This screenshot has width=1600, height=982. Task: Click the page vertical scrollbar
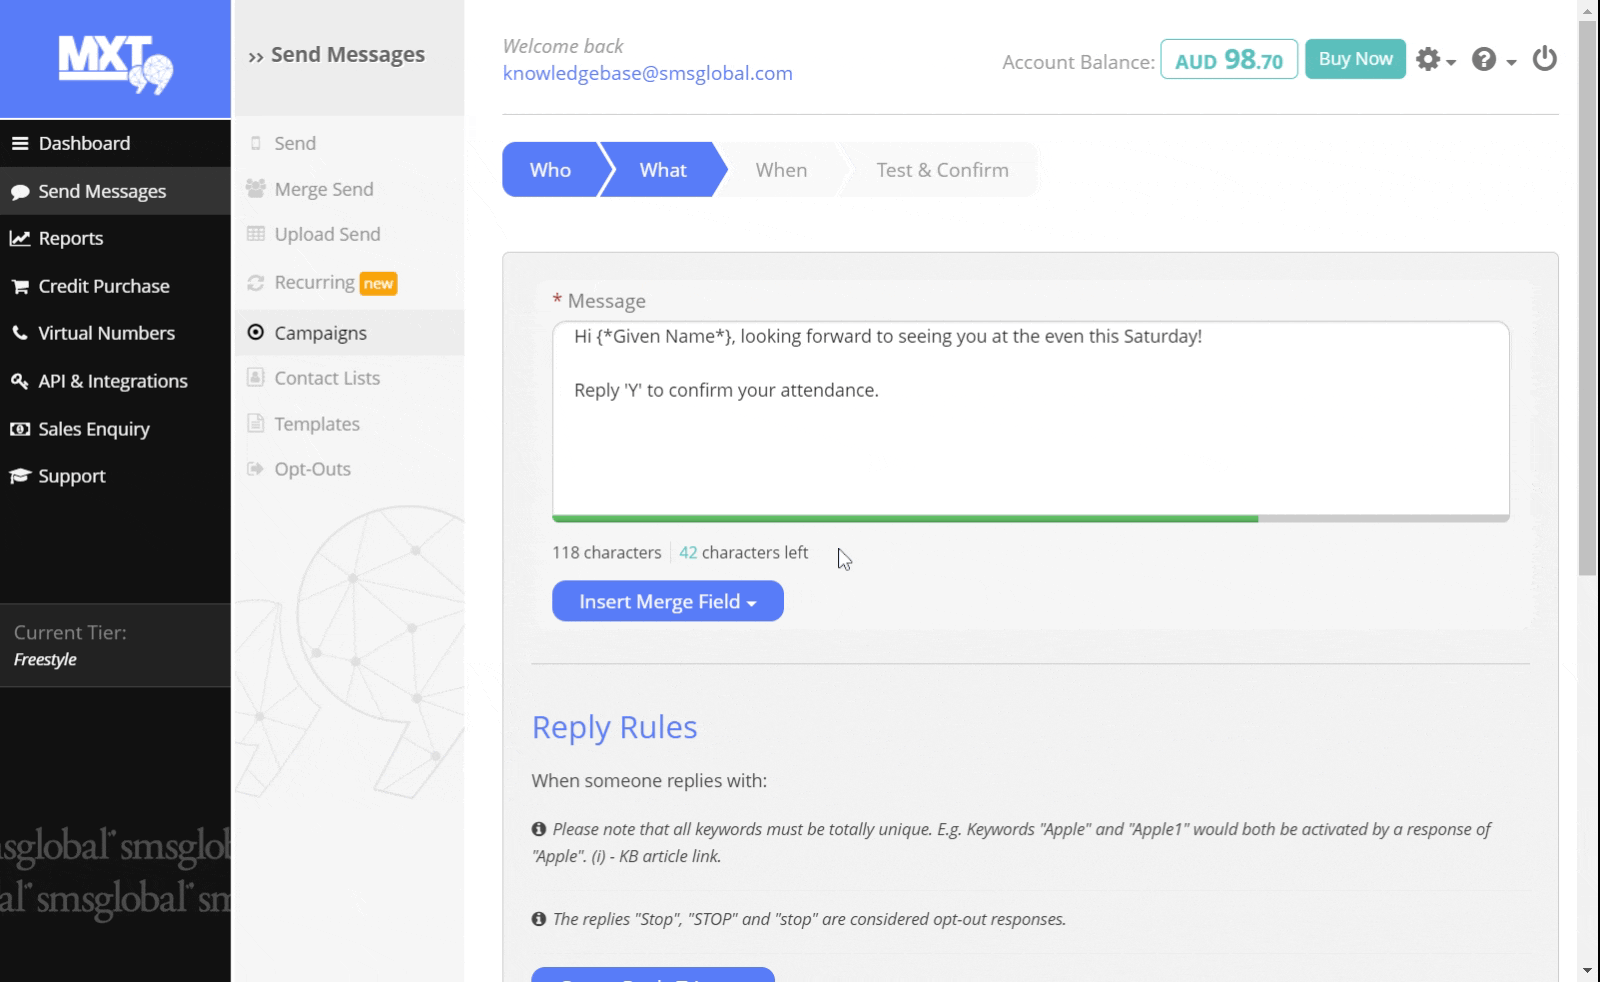coord(1587,300)
